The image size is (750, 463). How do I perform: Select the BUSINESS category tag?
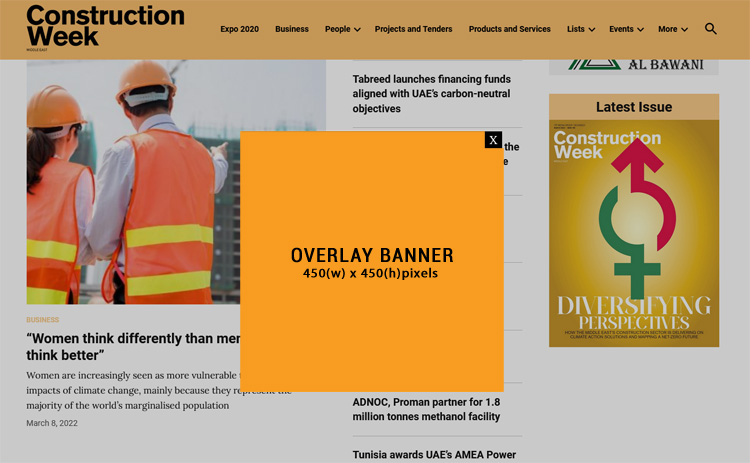coord(43,320)
